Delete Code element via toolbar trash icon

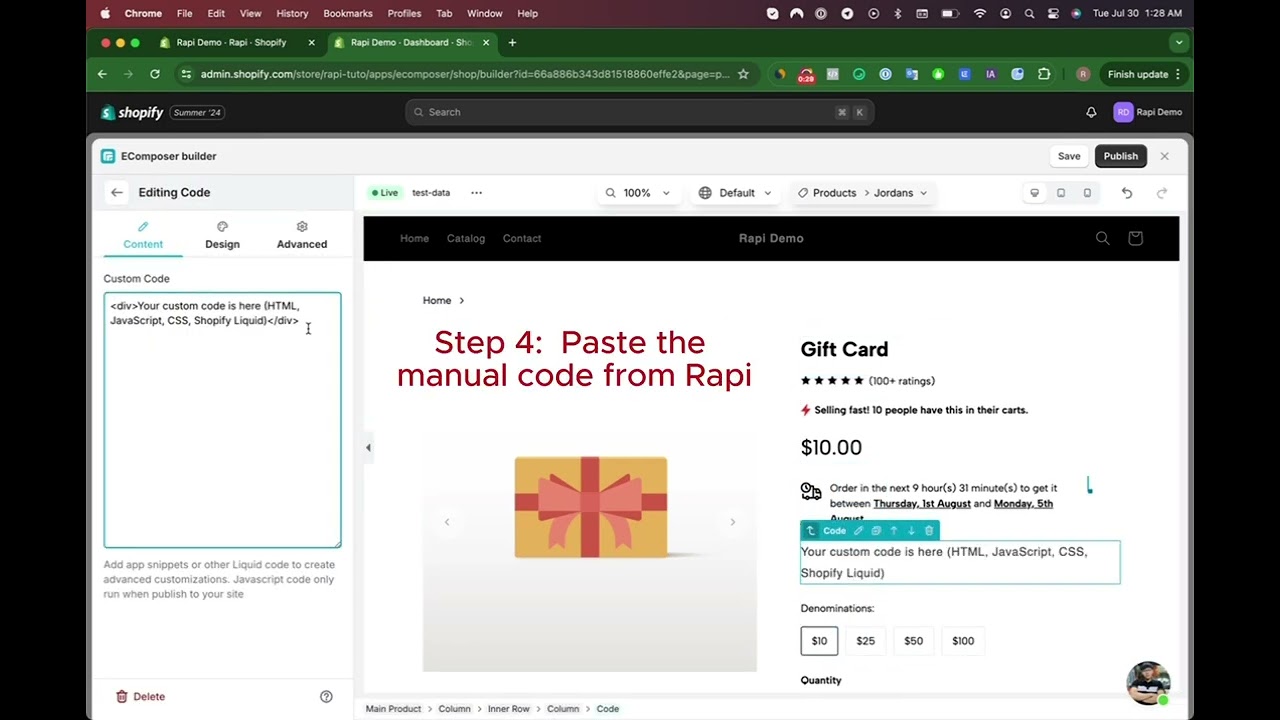click(929, 531)
